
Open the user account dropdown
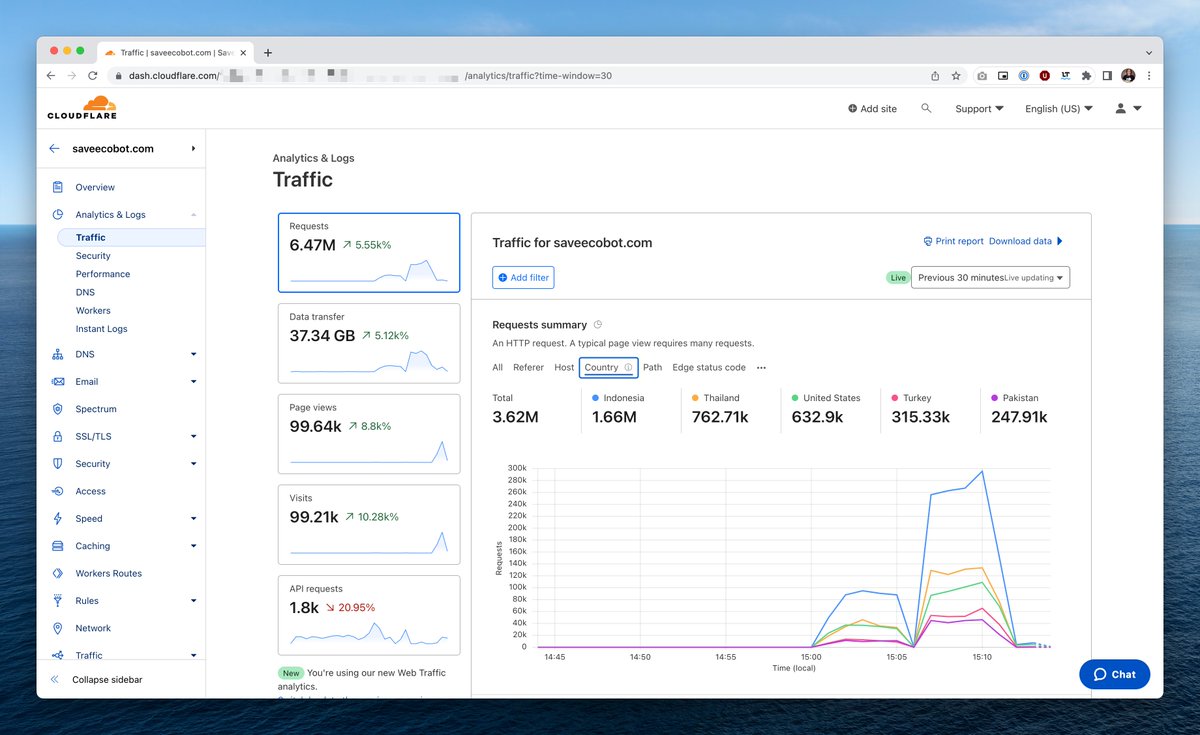[x=1128, y=108]
